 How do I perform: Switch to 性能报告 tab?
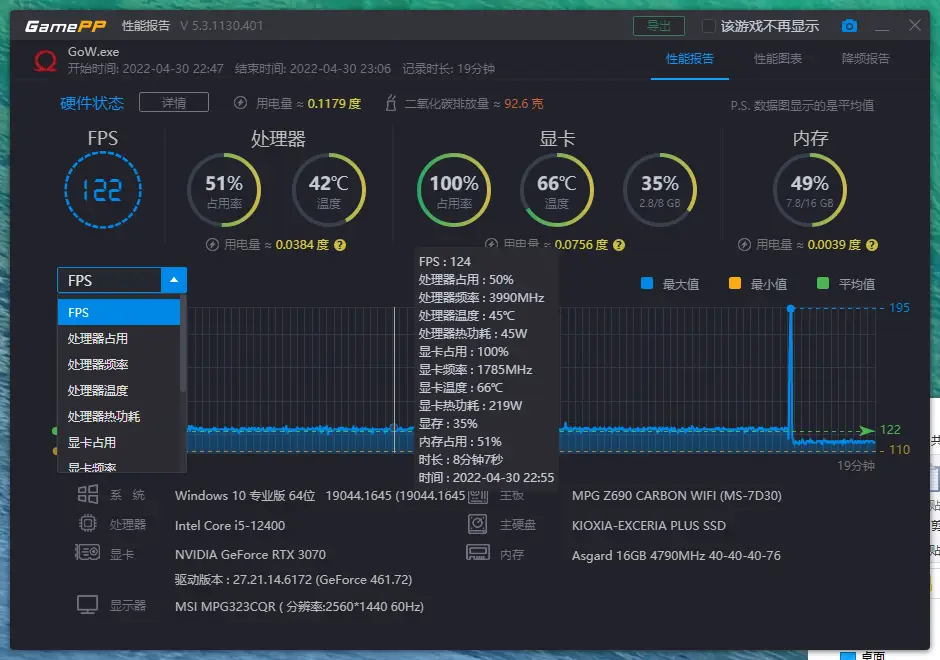coord(689,59)
